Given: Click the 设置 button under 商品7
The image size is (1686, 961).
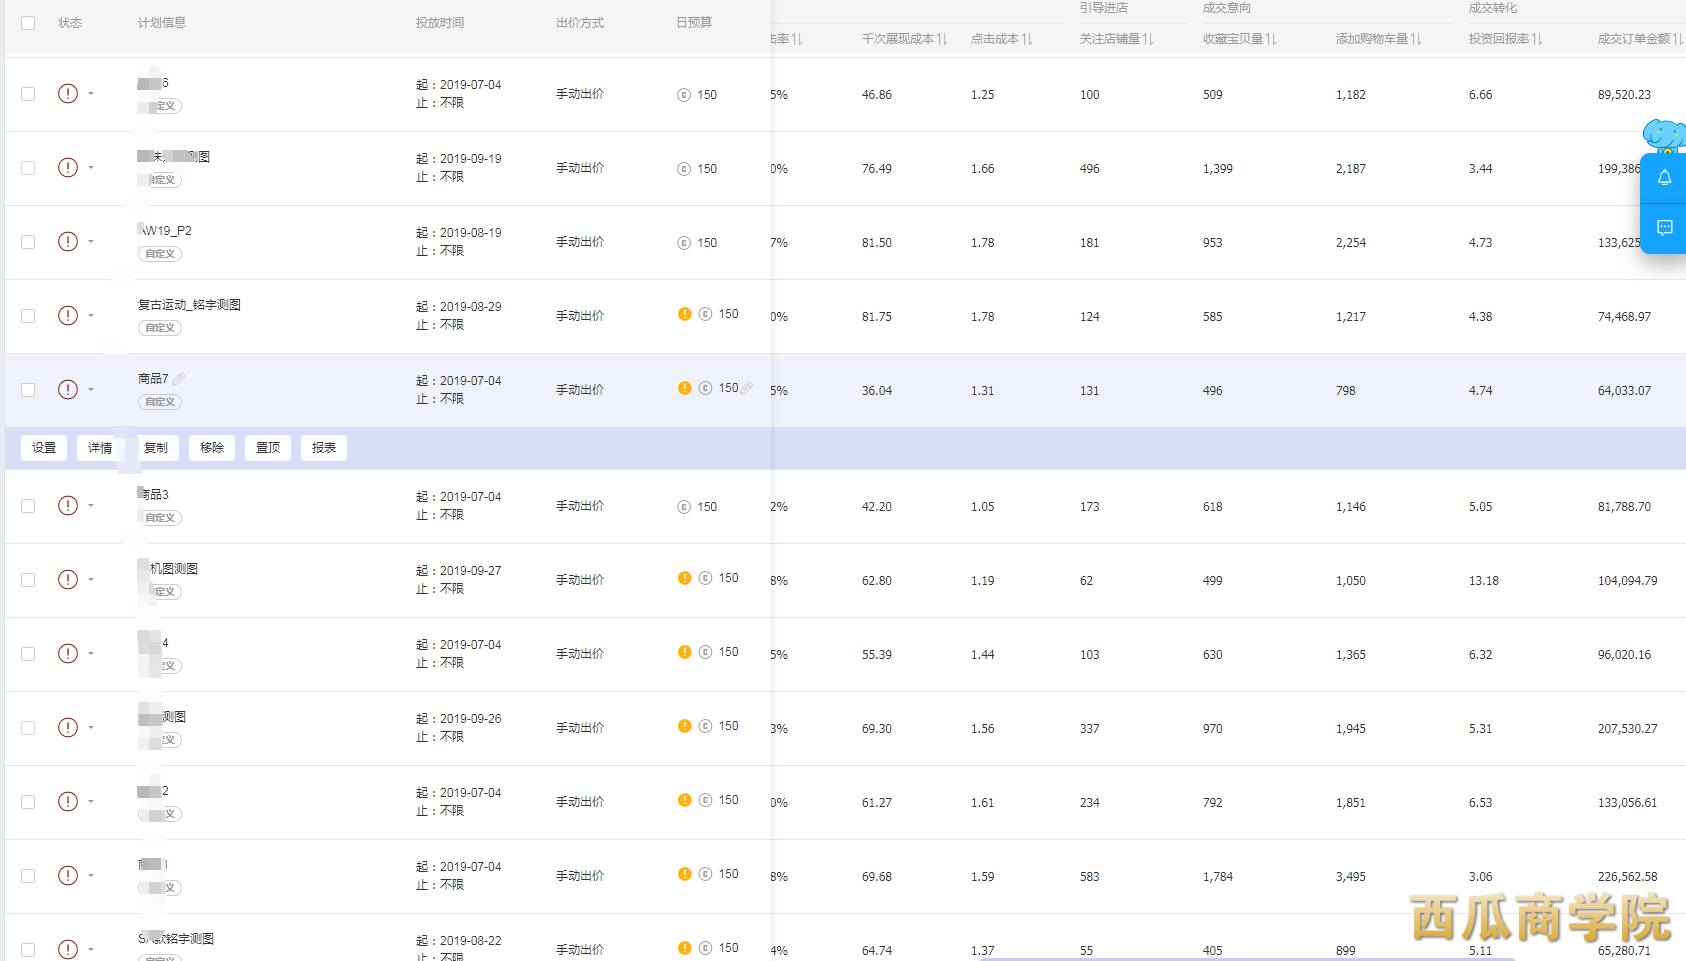Looking at the screenshot, I should 44,448.
